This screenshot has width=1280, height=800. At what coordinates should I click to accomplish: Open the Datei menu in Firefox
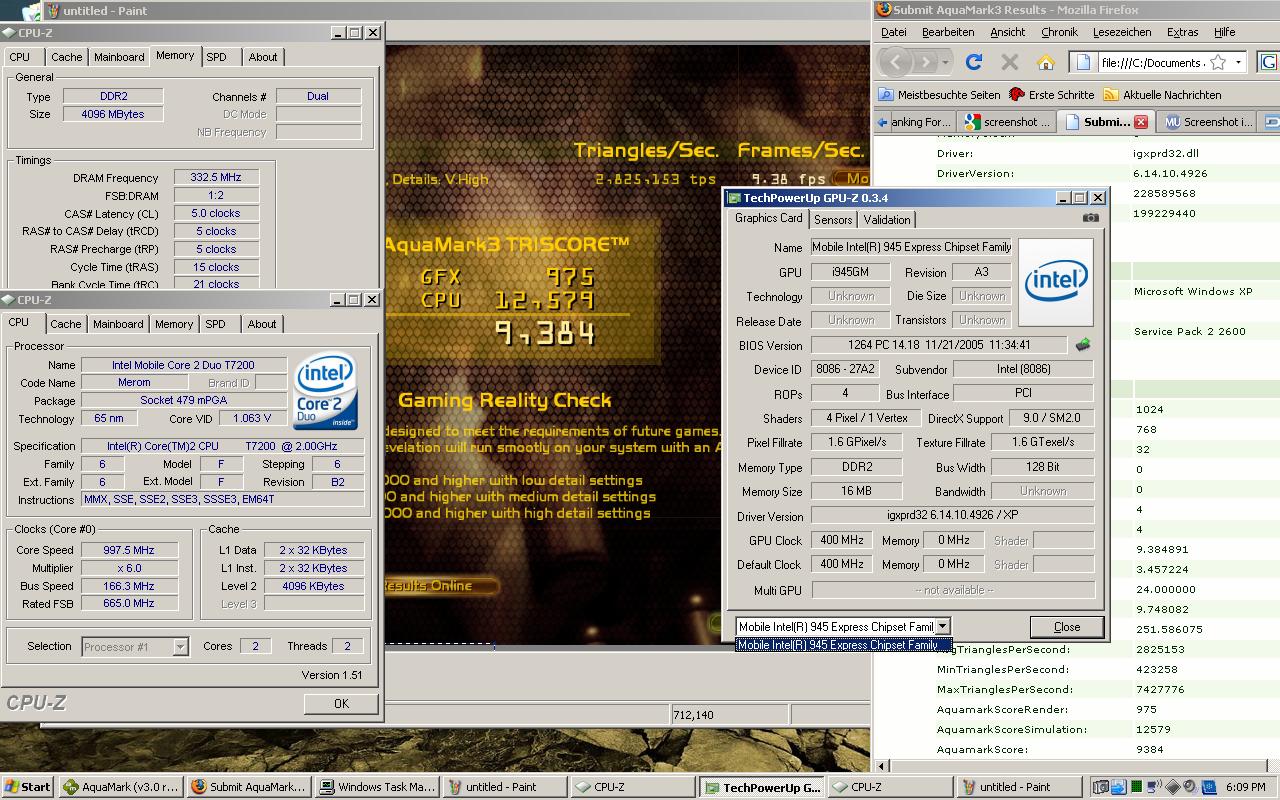coord(893,32)
